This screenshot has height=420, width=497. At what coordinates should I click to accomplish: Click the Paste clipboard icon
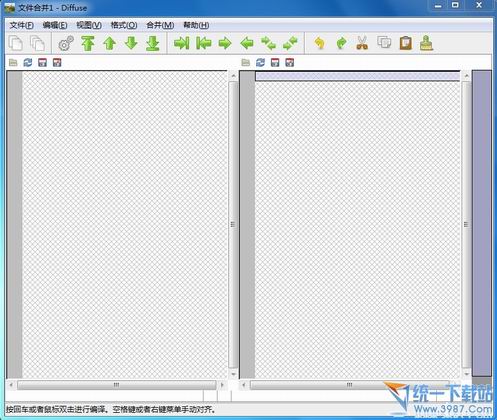(406, 43)
